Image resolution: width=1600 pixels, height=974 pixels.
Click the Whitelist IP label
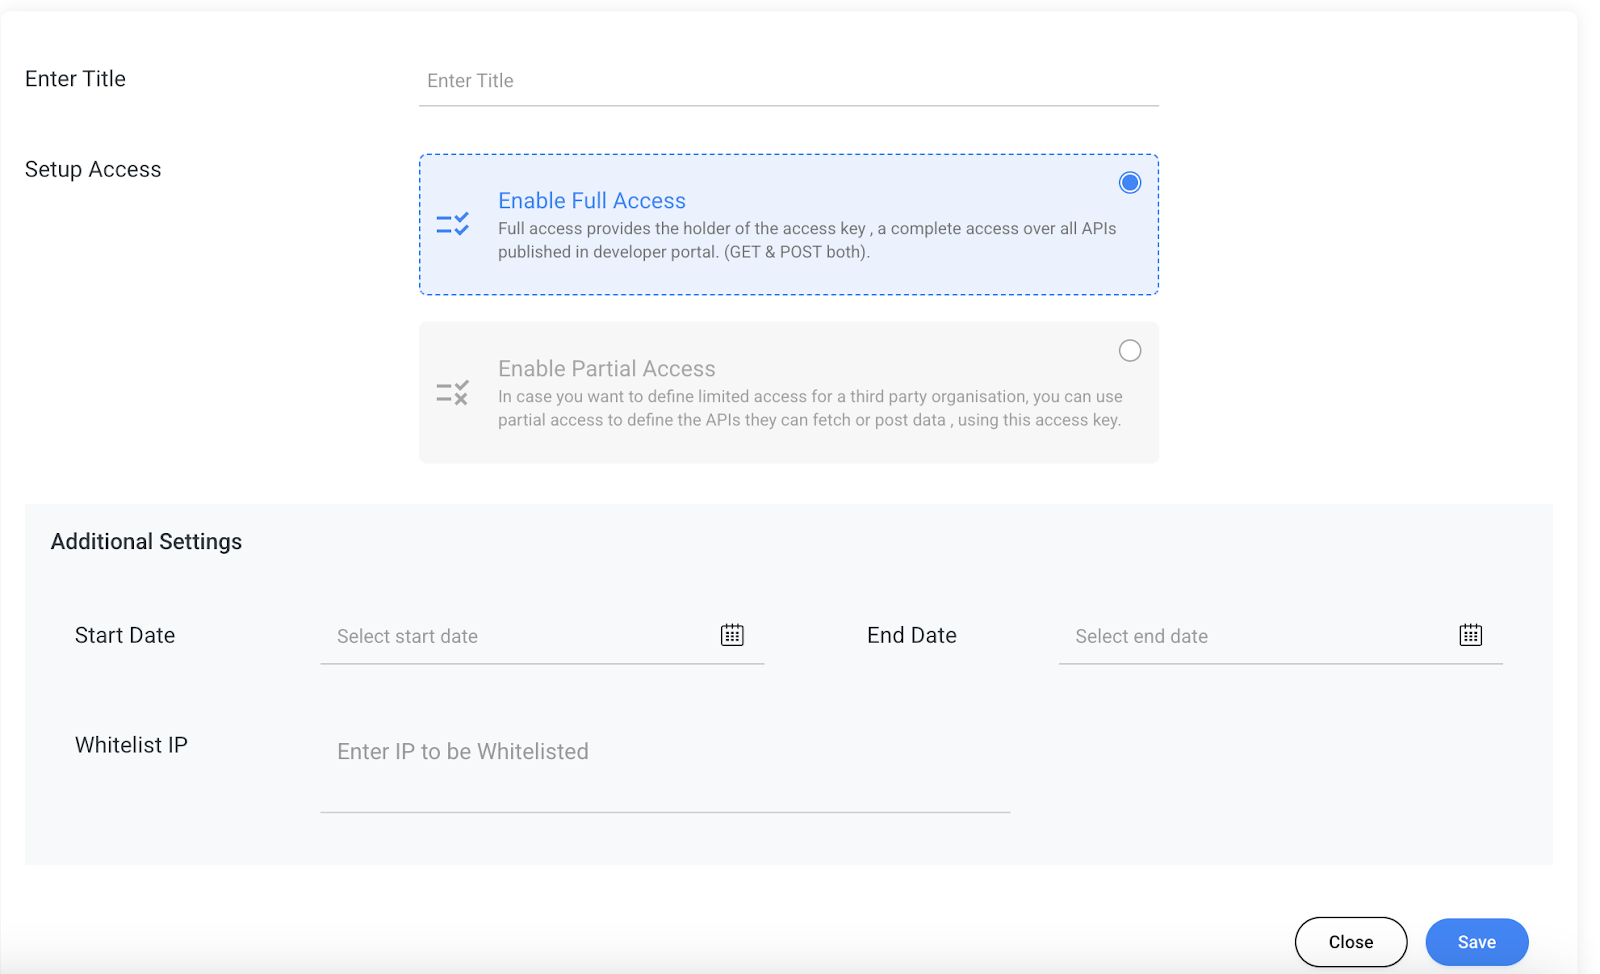pyautogui.click(x=131, y=746)
